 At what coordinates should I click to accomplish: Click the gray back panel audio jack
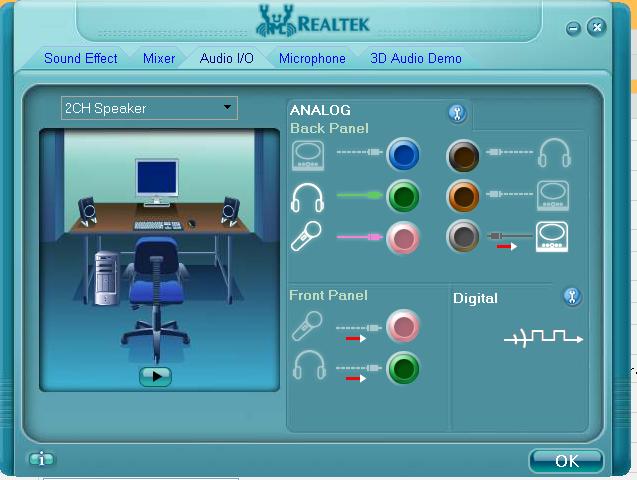click(x=462, y=237)
